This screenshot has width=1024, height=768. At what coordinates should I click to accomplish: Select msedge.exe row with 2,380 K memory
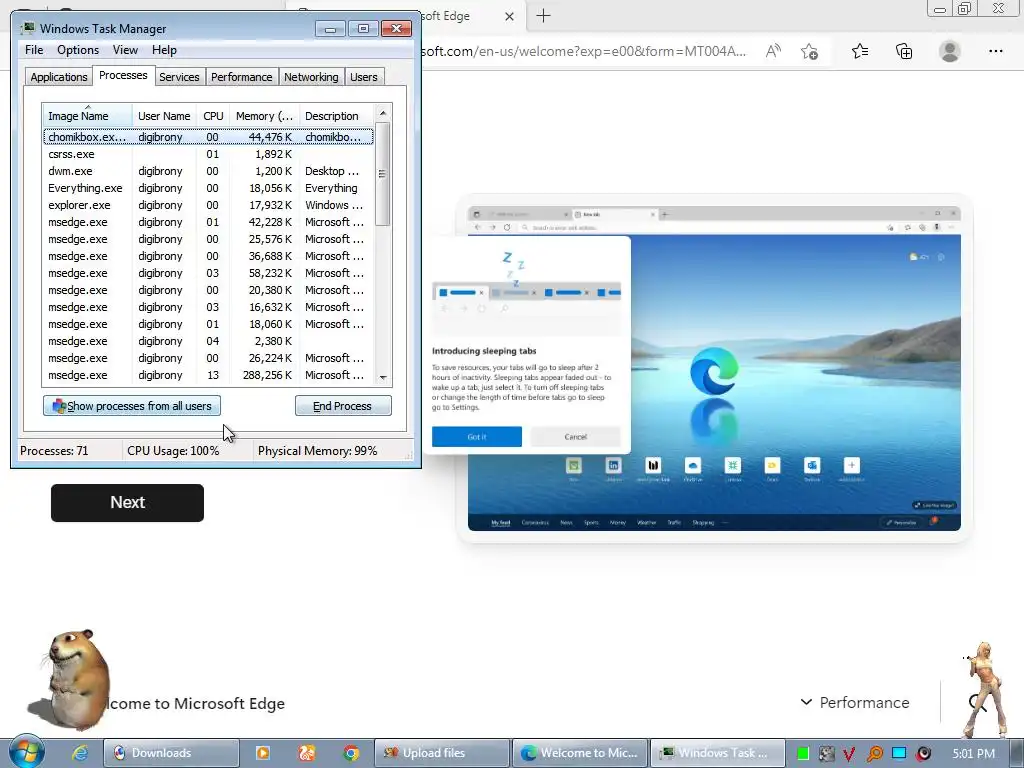pos(208,341)
